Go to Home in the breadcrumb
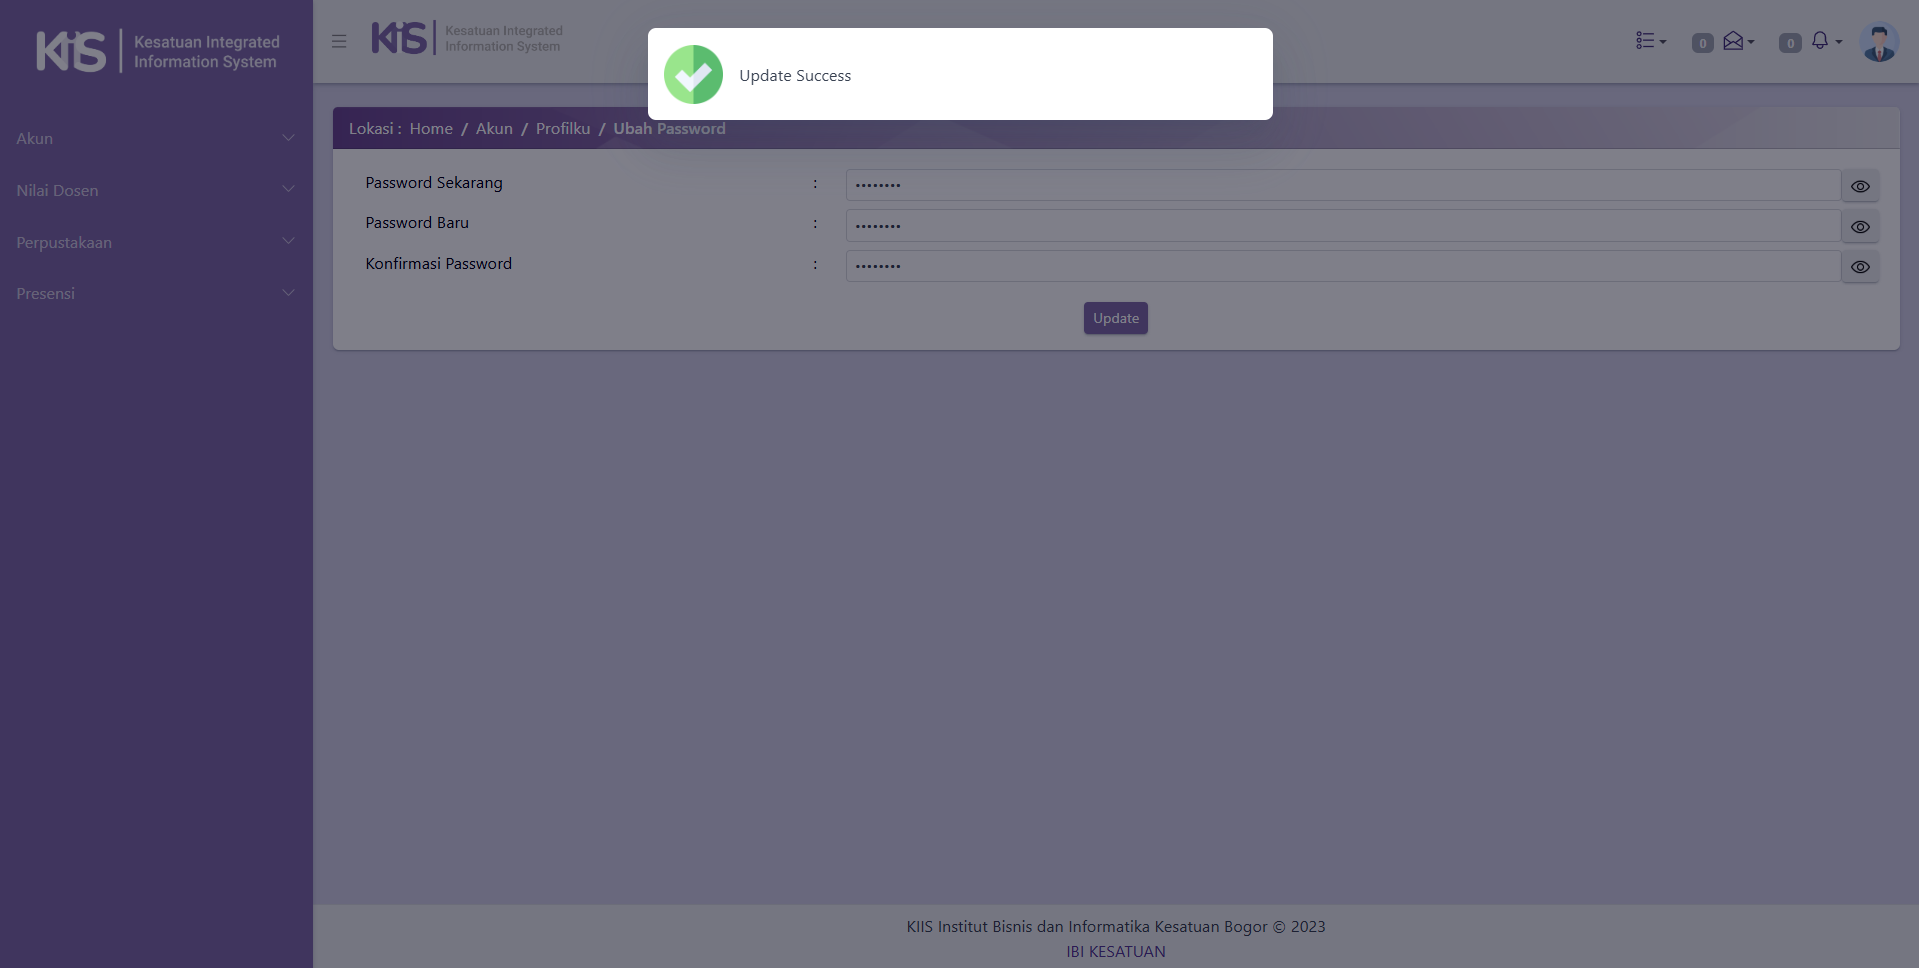This screenshot has height=968, width=1919. pos(431,129)
